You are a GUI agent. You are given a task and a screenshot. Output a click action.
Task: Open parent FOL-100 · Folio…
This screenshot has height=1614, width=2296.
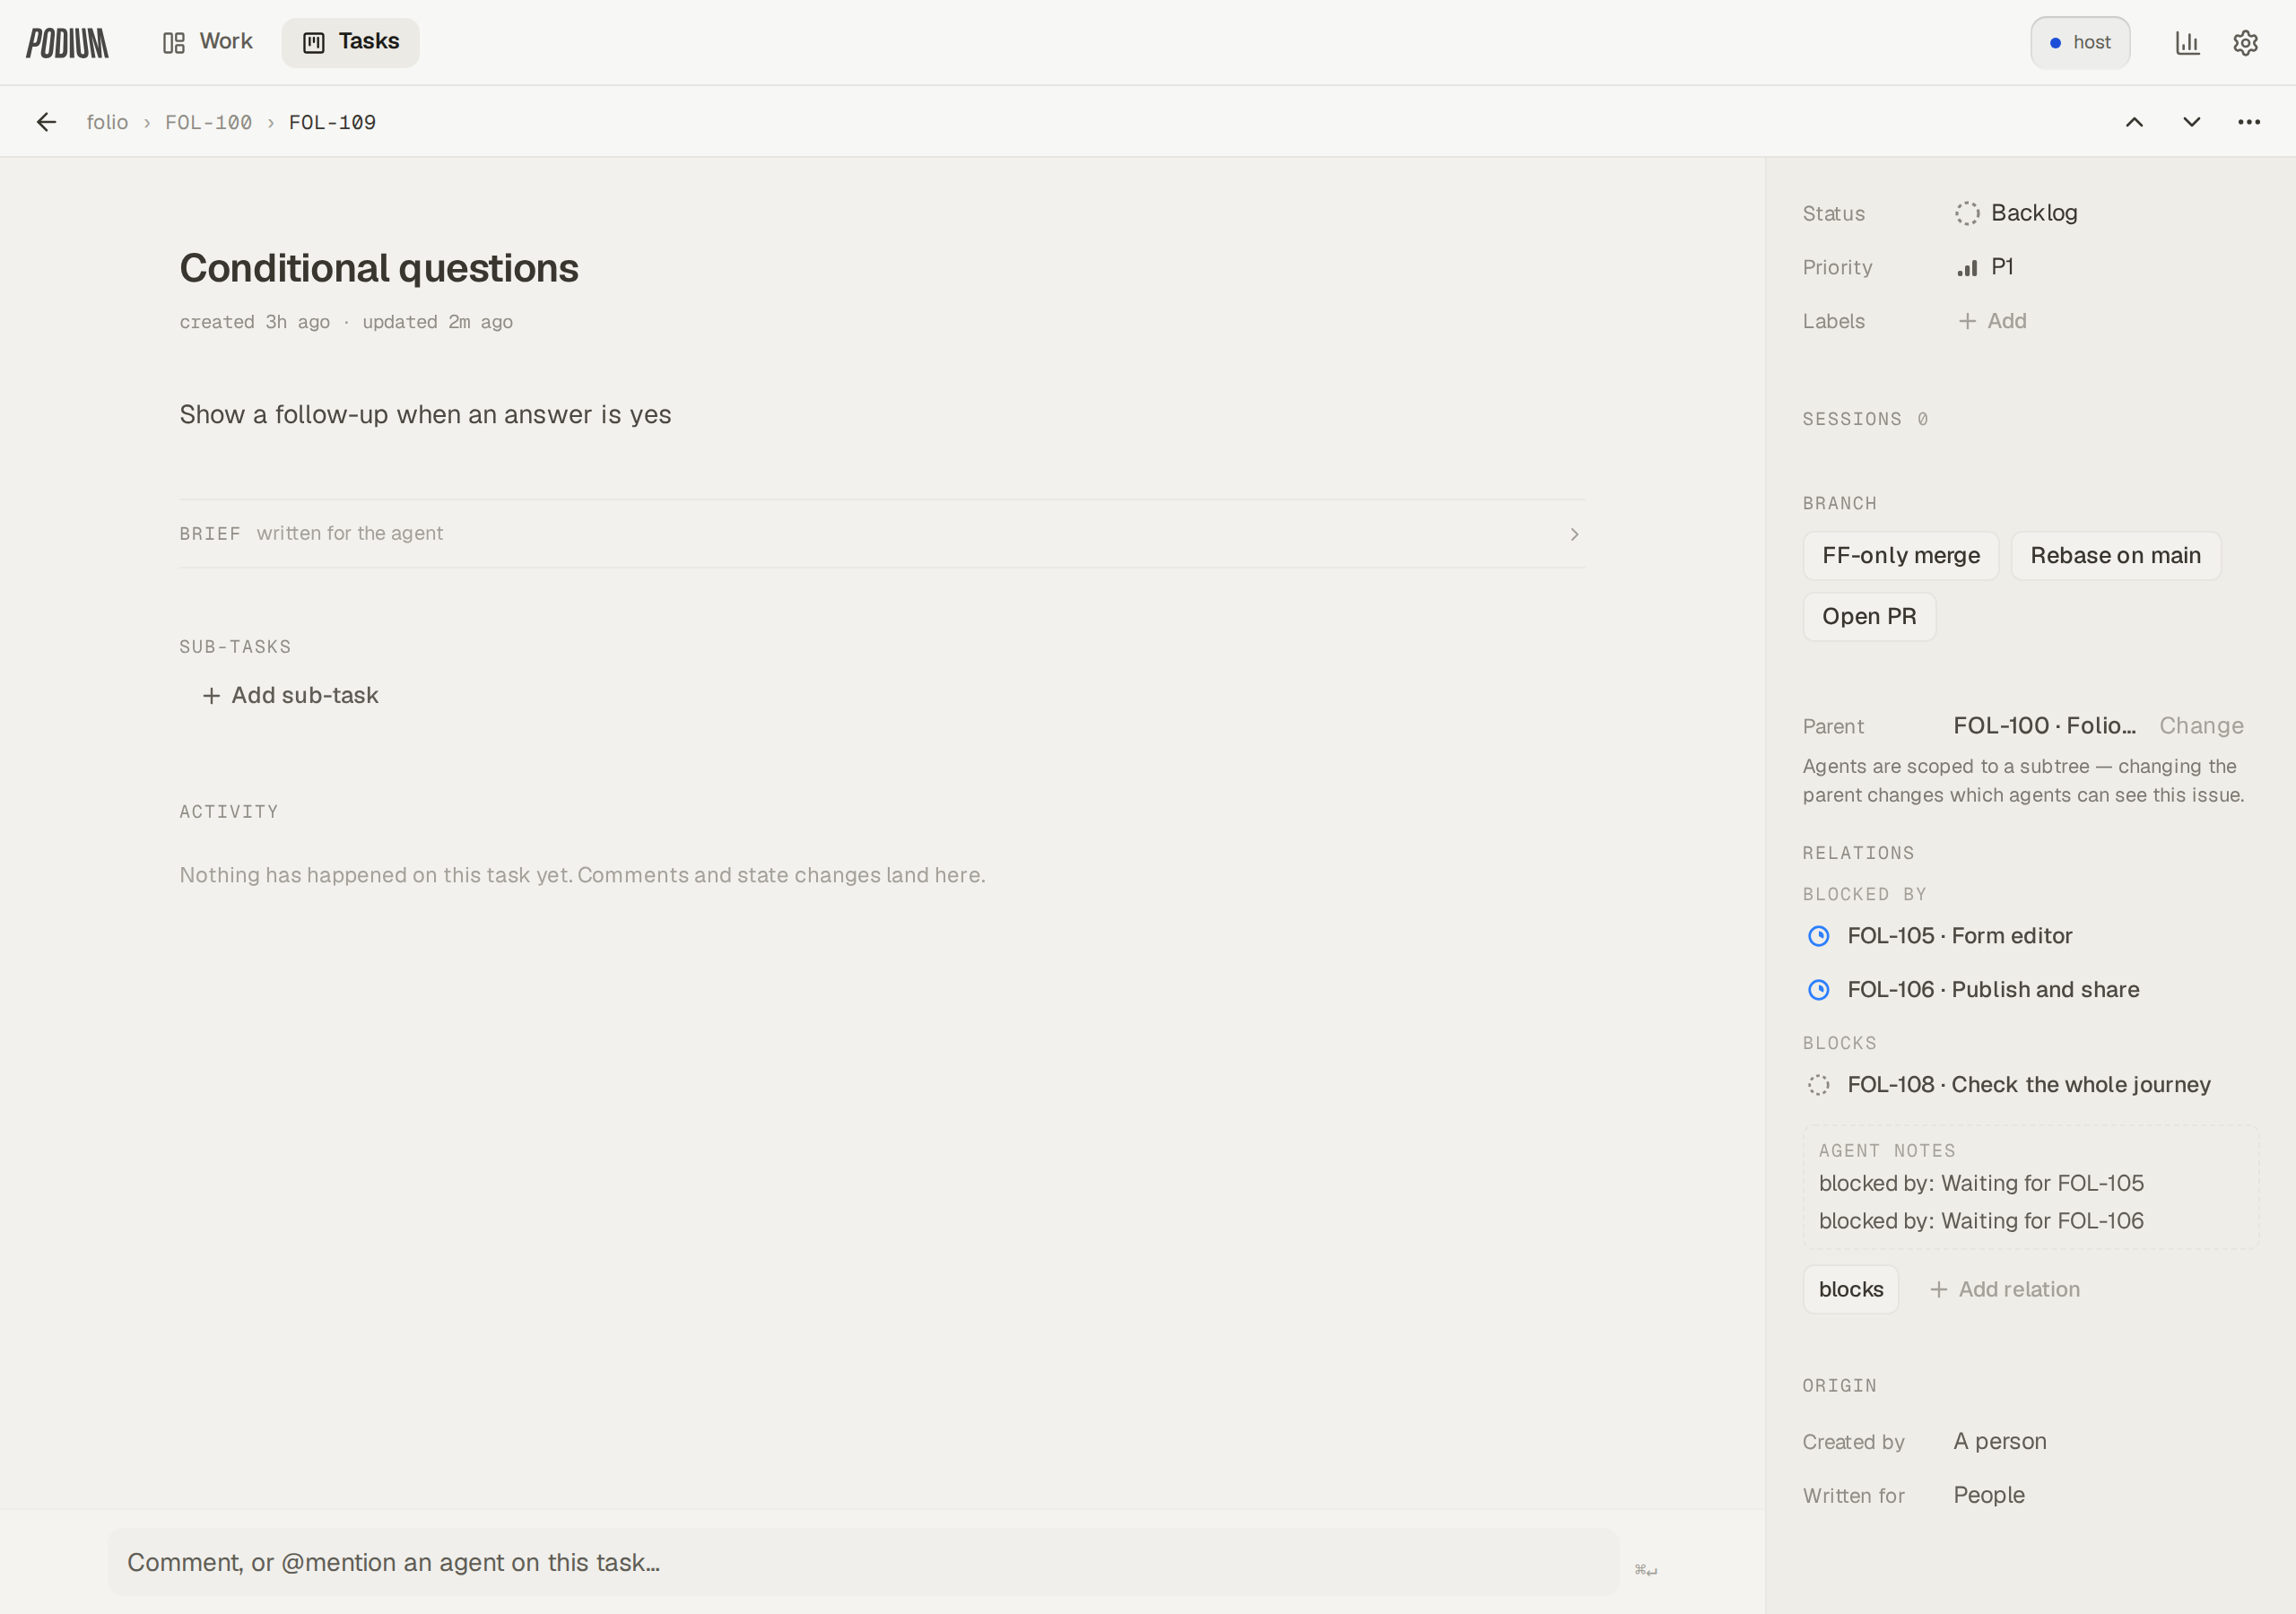tap(2044, 725)
